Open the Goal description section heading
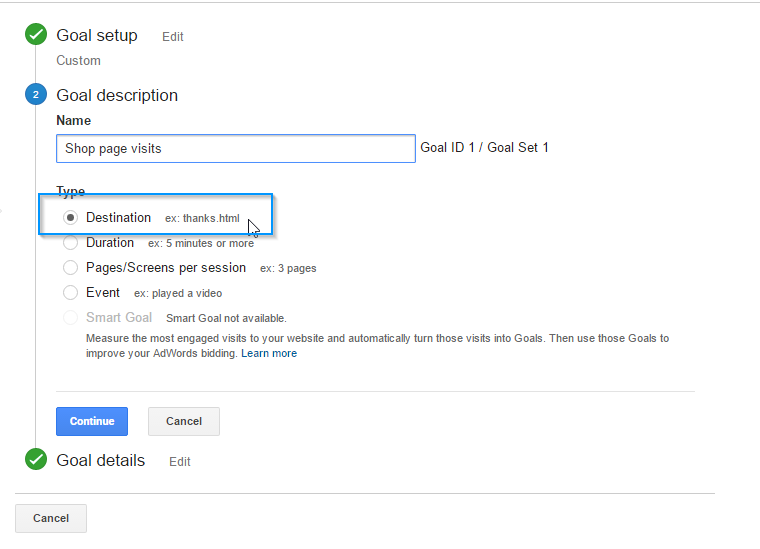Screen dimensions: 760x549 117,95
